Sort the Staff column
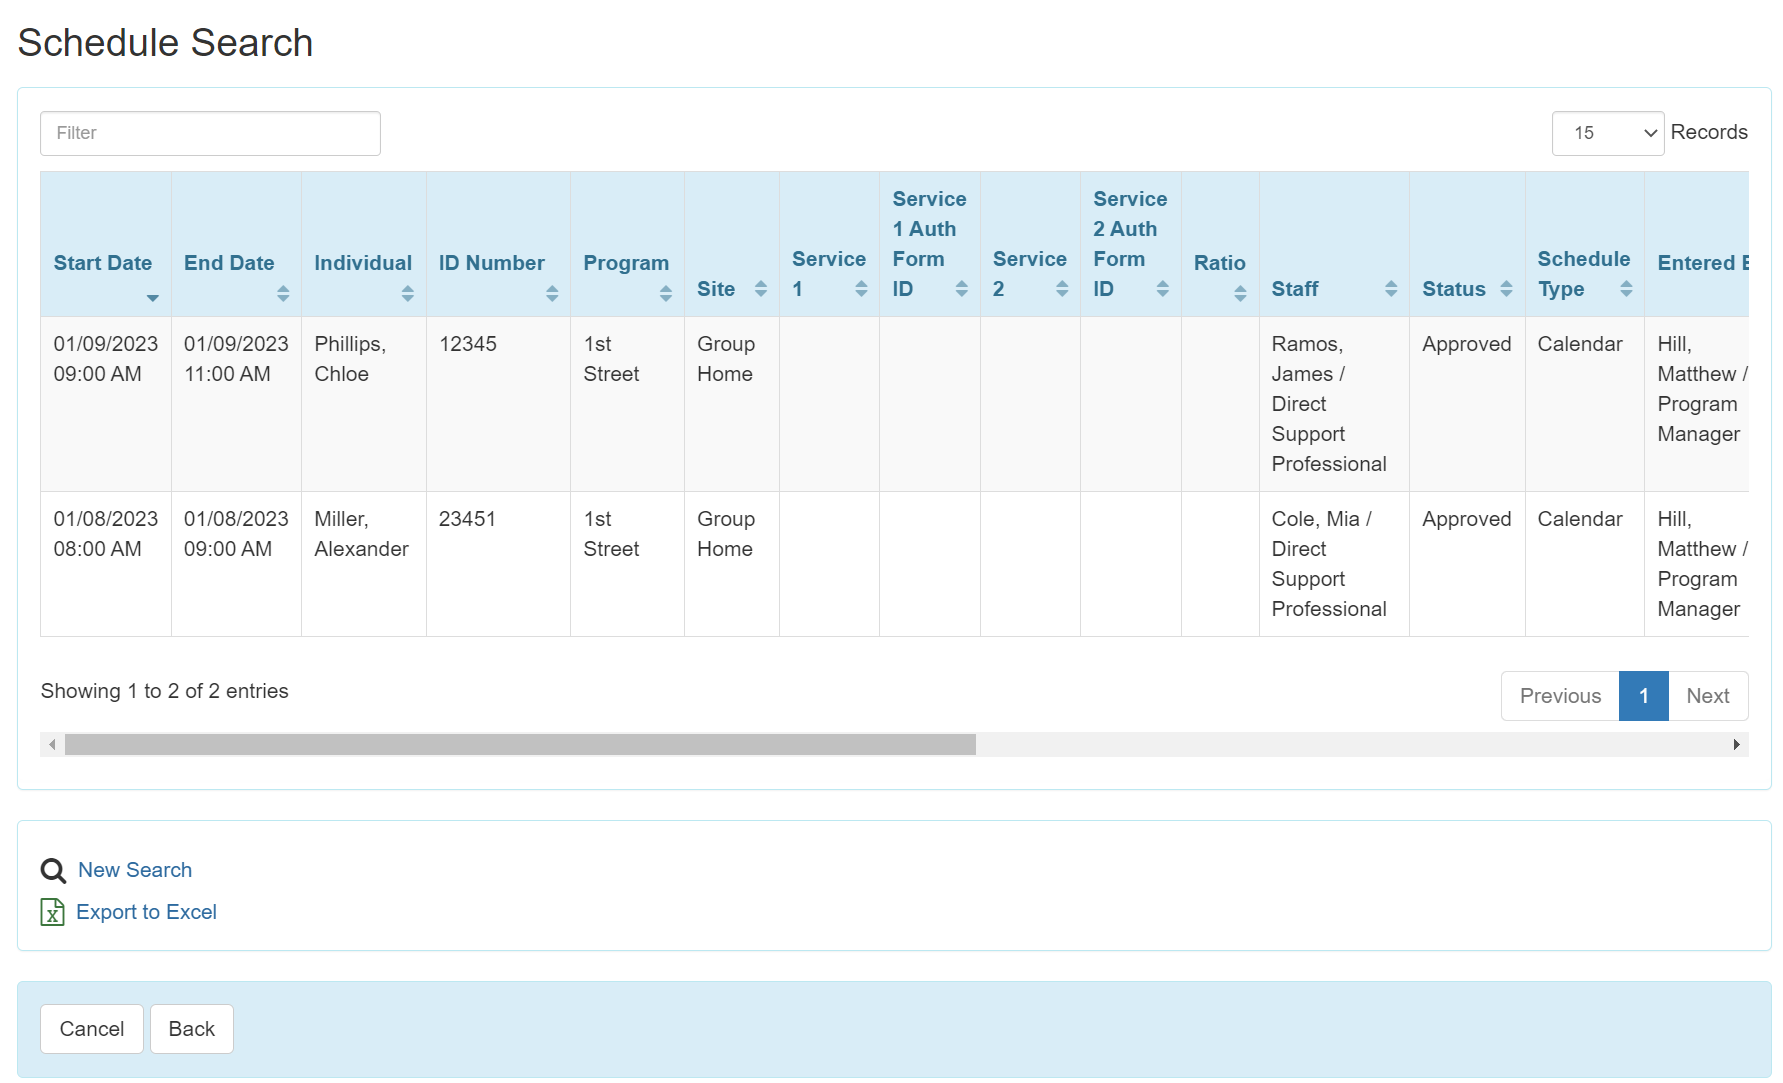Screen dimensions: 1783x1083 point(1391,290)
